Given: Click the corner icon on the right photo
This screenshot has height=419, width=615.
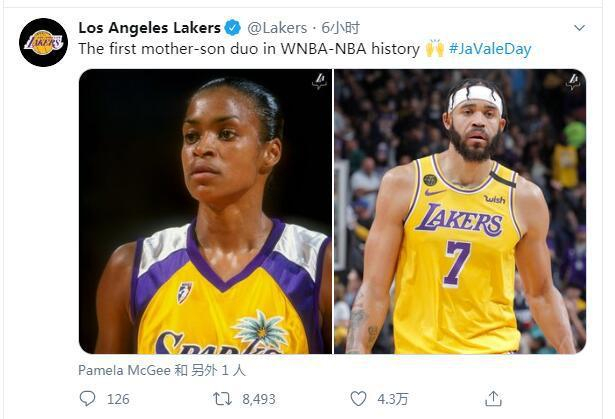Looking at the screenshot, I should pyautogui.click(x=573, y=82).
